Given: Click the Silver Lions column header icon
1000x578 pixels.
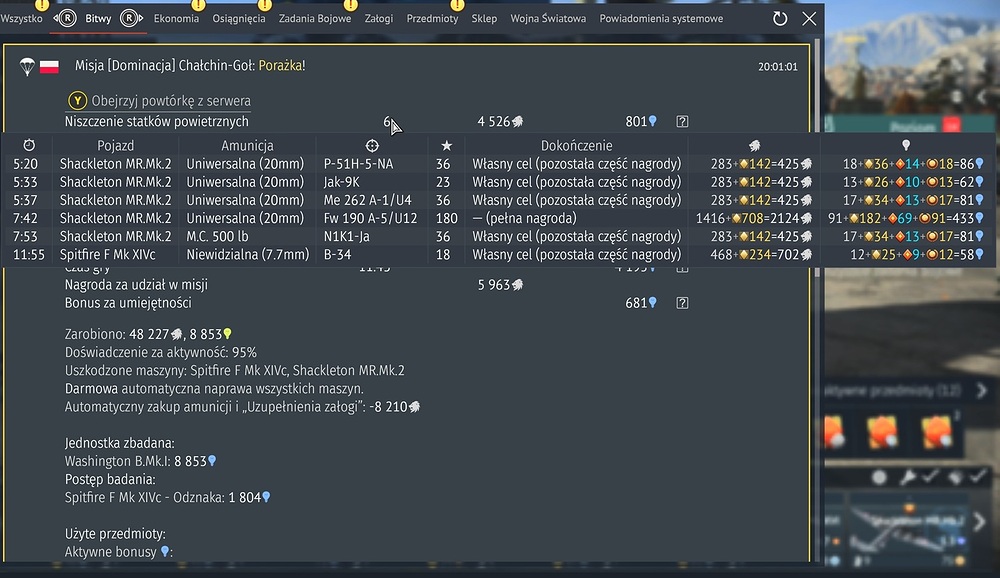Looking at the screenshot, I should coord(754,145).
